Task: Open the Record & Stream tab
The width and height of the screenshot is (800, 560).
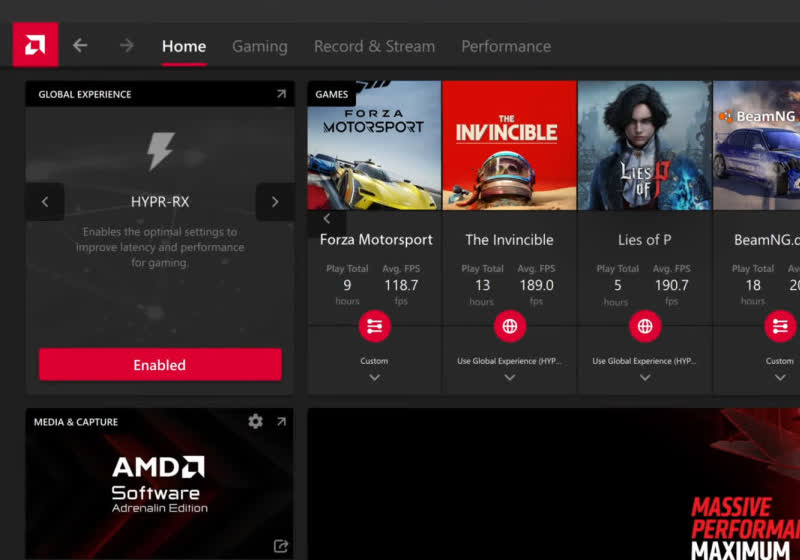Action: (374, 46)
